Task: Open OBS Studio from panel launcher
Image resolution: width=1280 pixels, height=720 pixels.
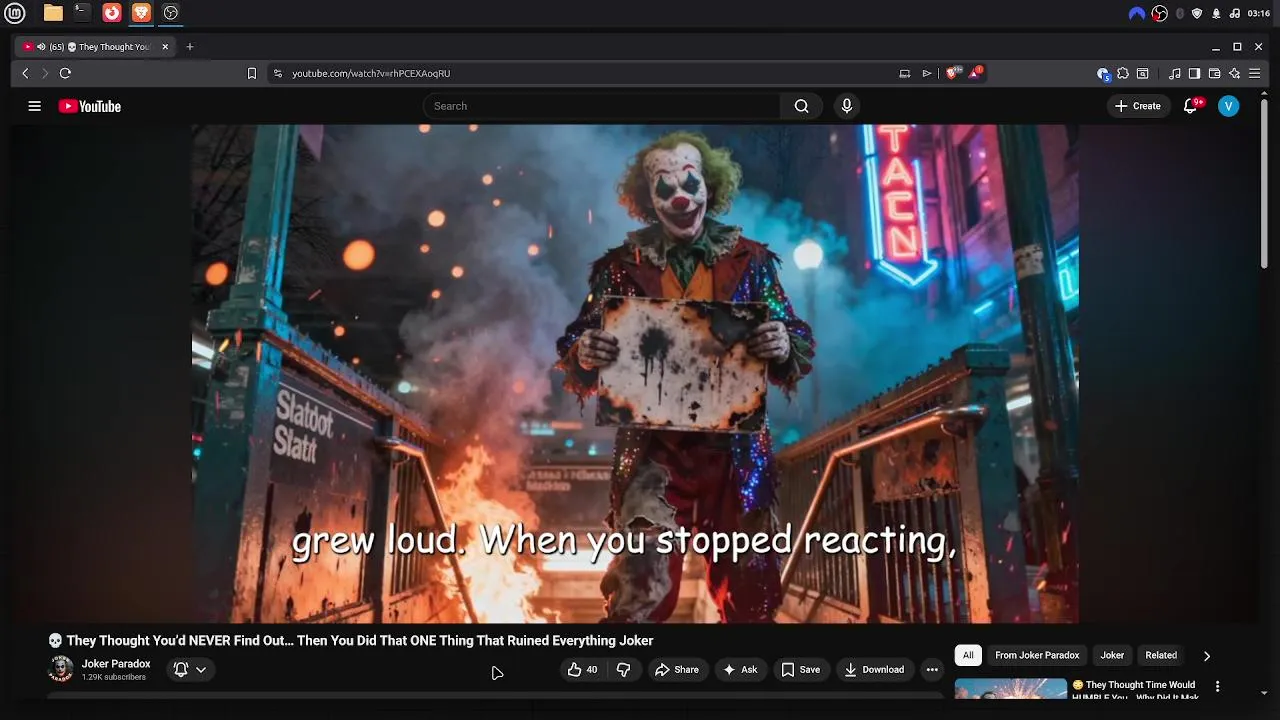Action: tap(170, 13)
